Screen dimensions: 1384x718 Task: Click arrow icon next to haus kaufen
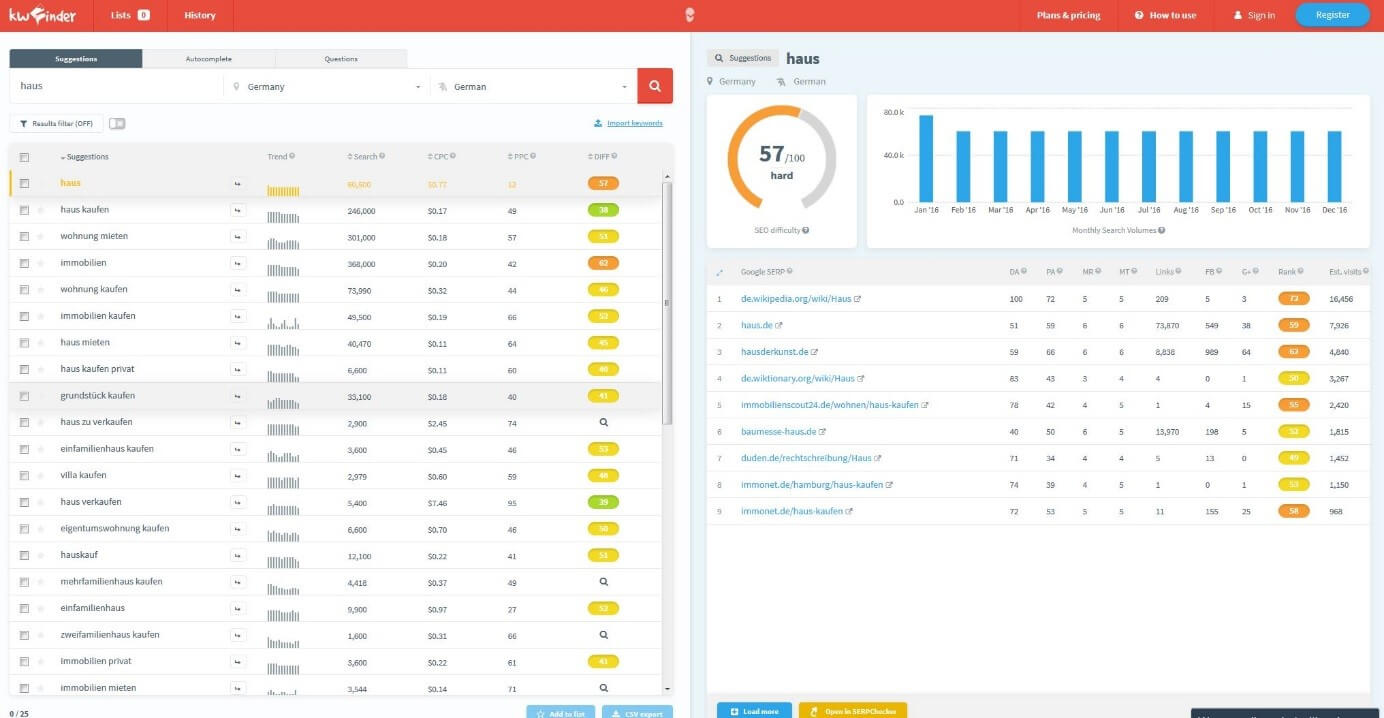click(x=238, y=210)
